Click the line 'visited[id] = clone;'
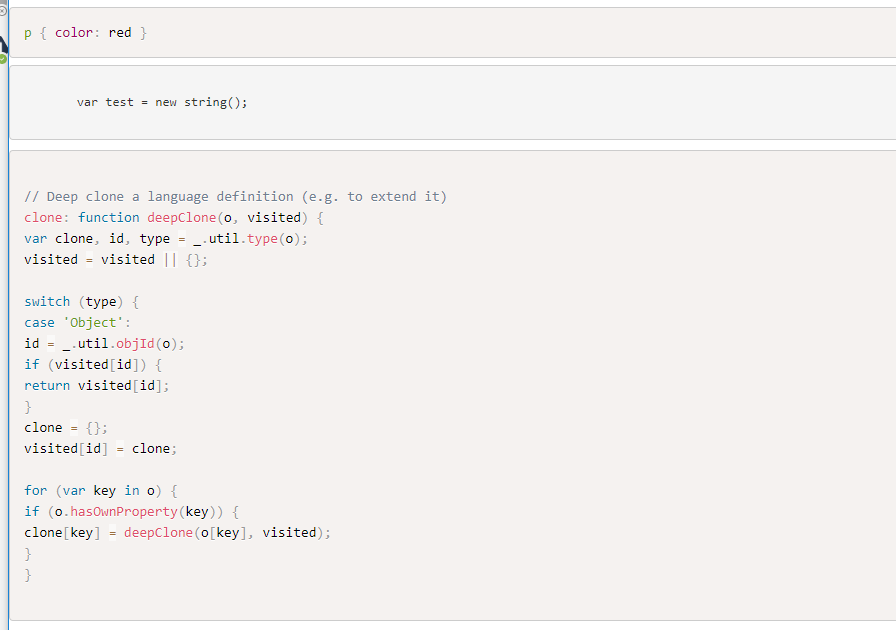Viewport: 896px width, 630px height. 101,449
